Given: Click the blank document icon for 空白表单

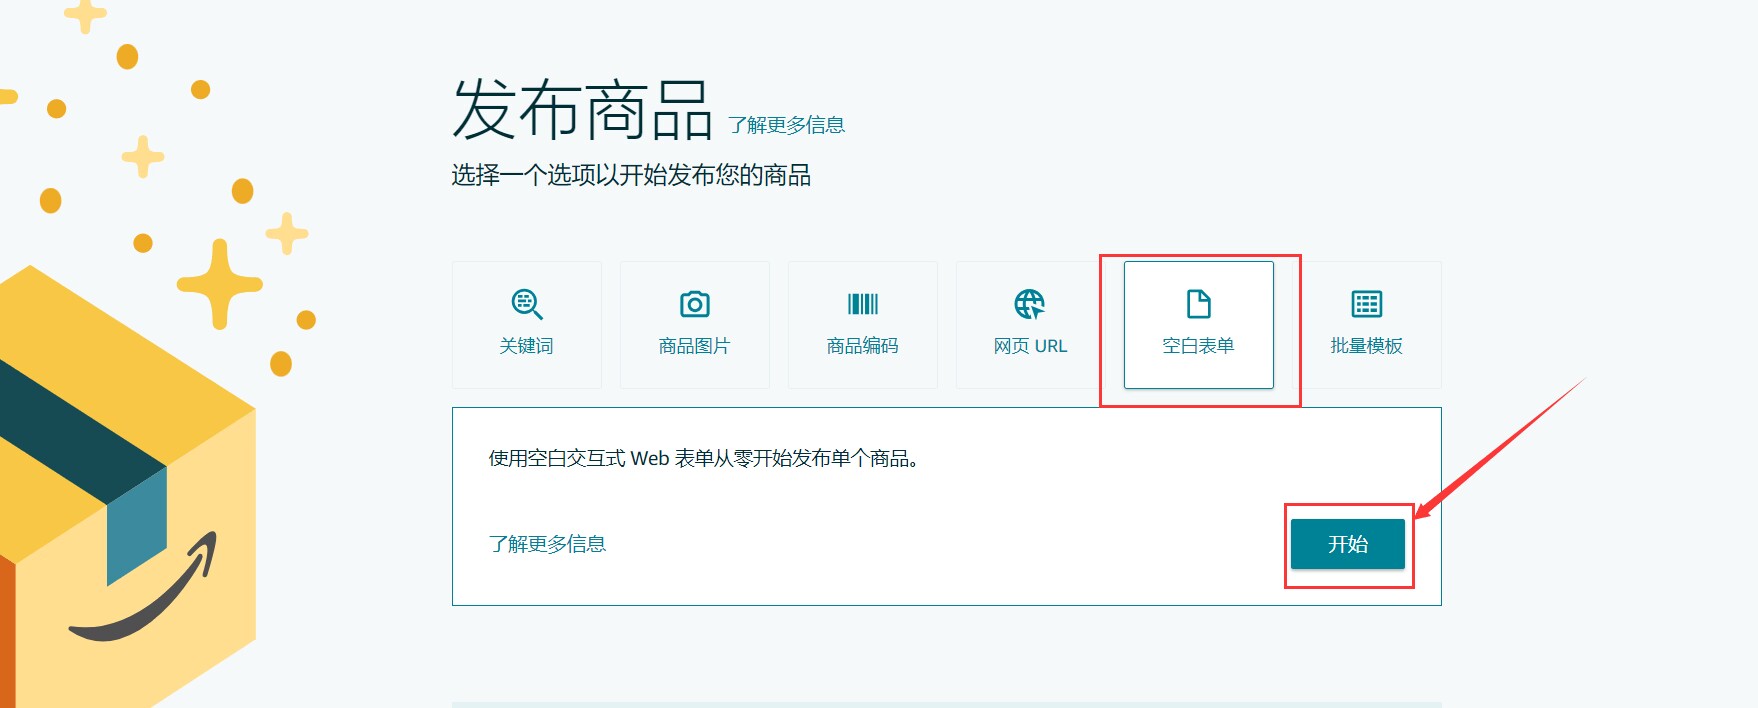Looking at the screenshot, I should (x=1198, y=303).
